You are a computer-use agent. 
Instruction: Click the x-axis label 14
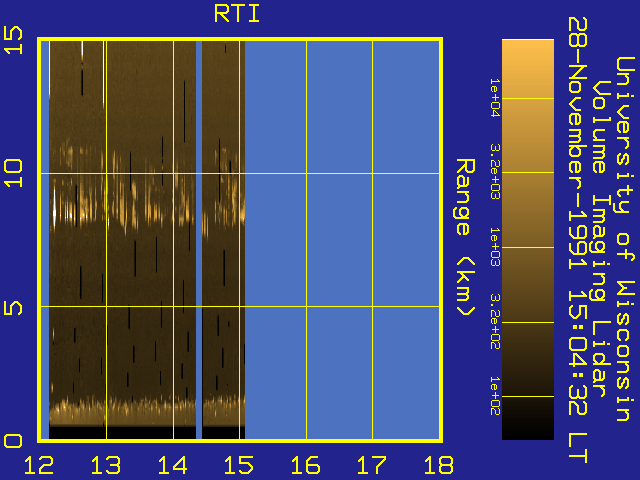172,465
